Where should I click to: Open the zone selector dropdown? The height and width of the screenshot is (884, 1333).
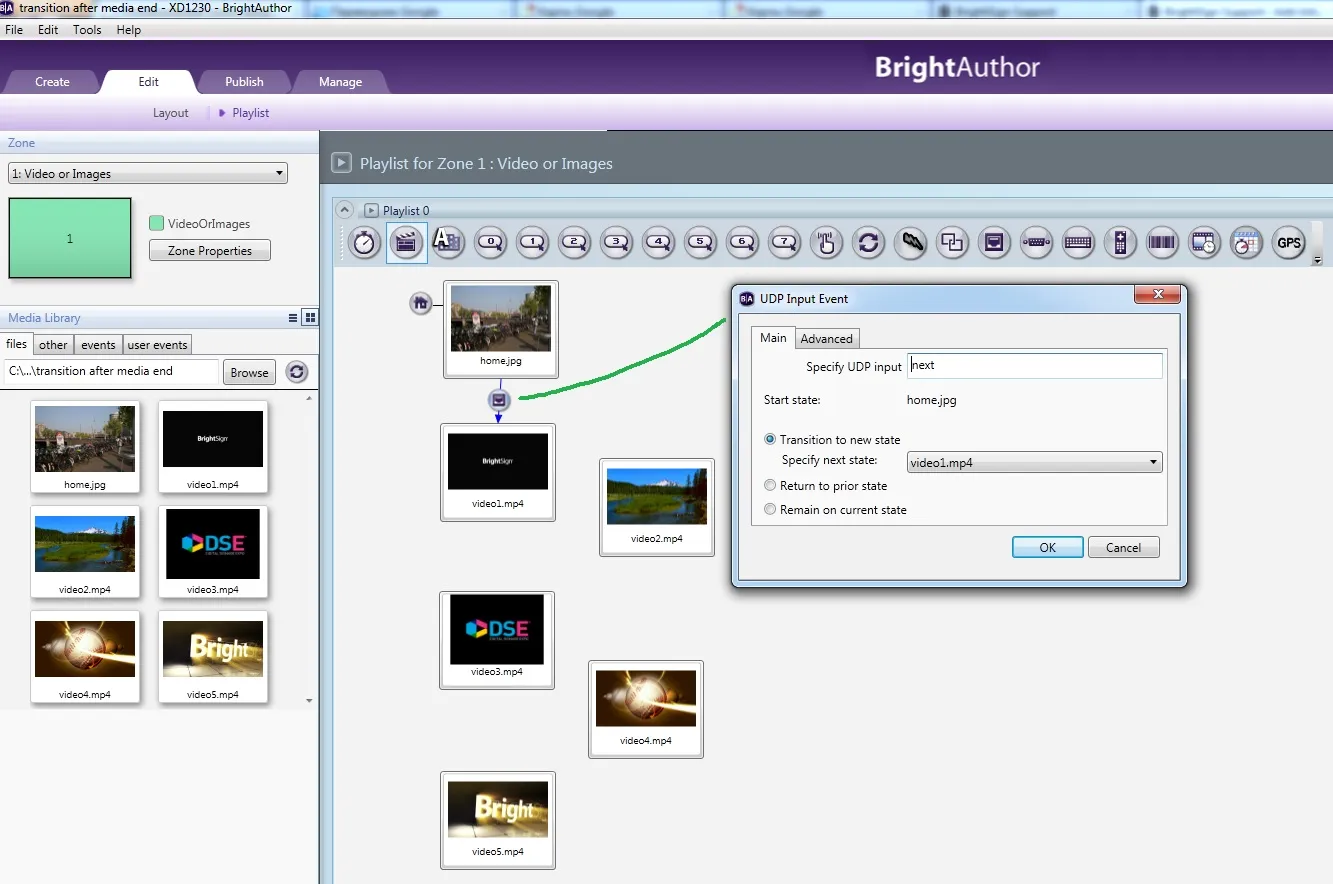[x=148, y=173]
